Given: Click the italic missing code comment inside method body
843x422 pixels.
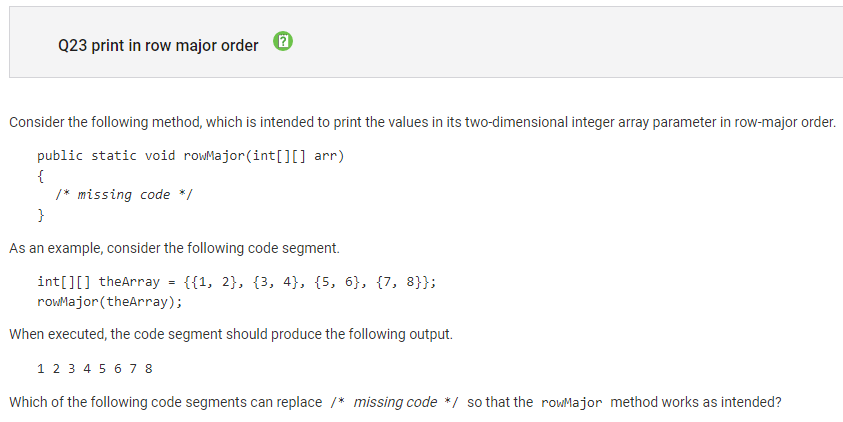Looking at the screenshot, I should (x=124, y=195).
